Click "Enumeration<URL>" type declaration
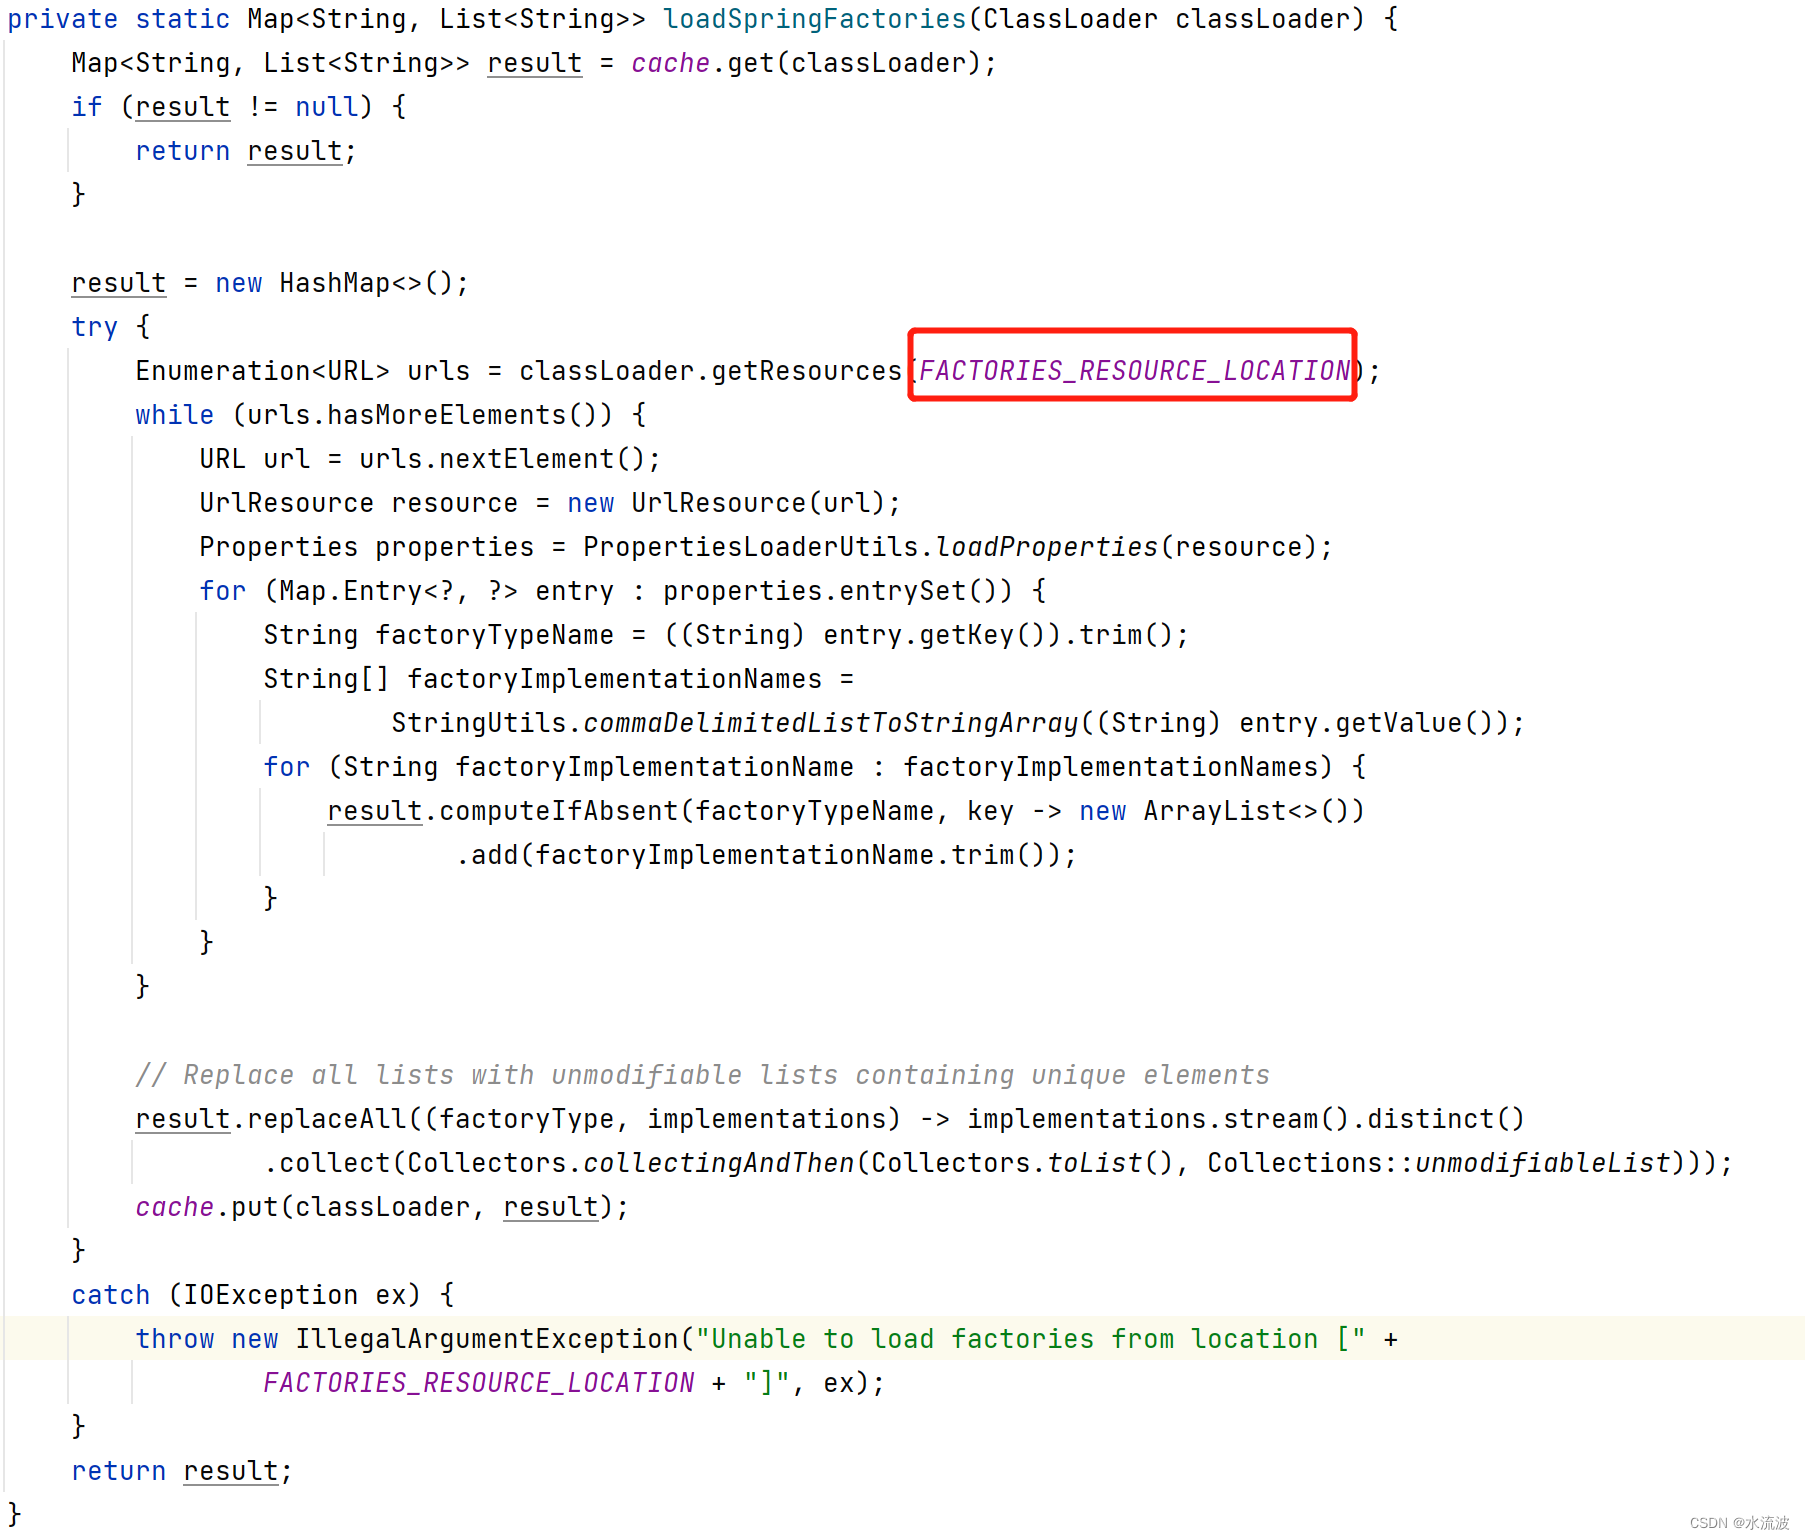This screenshot has width=1805, height=1539. (x=262, y=371)
